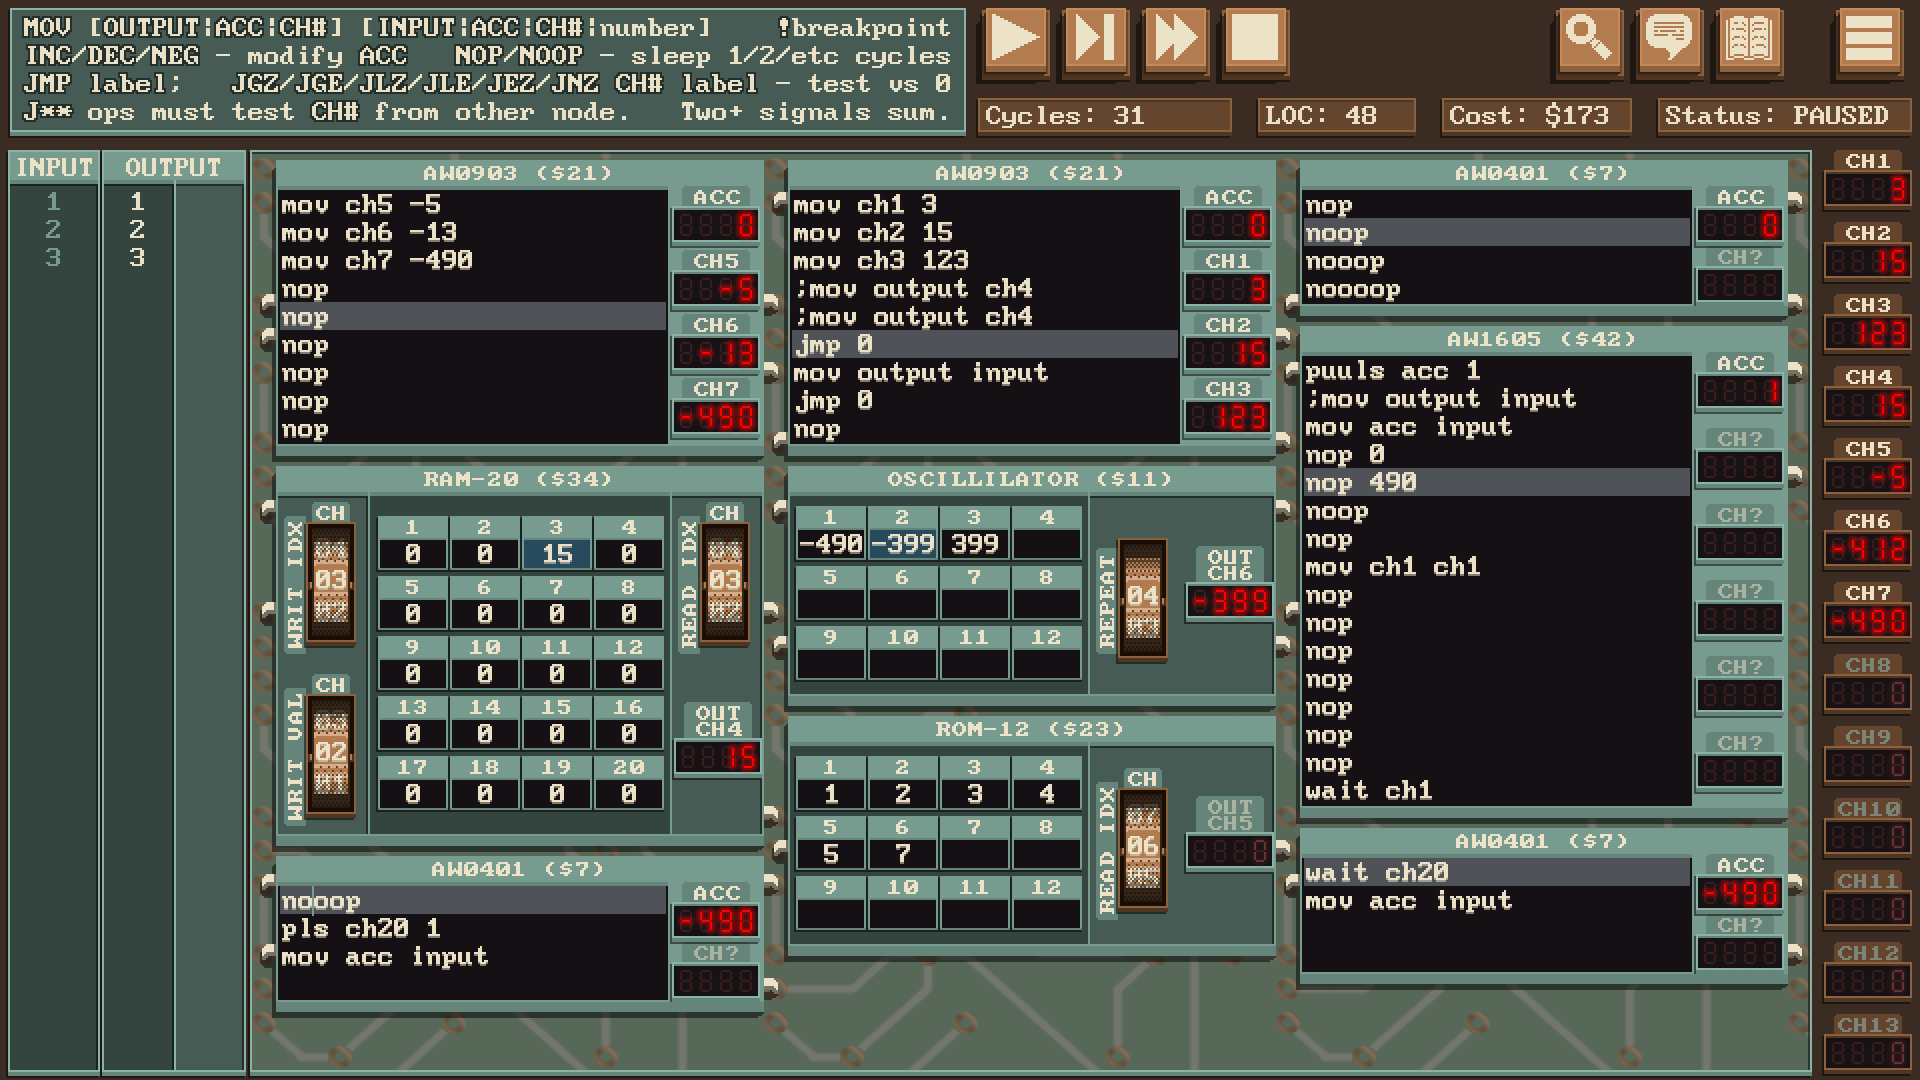1920x1080 pixels.
Task: Click the Stop simulation button
Action: click(1254, 40)
